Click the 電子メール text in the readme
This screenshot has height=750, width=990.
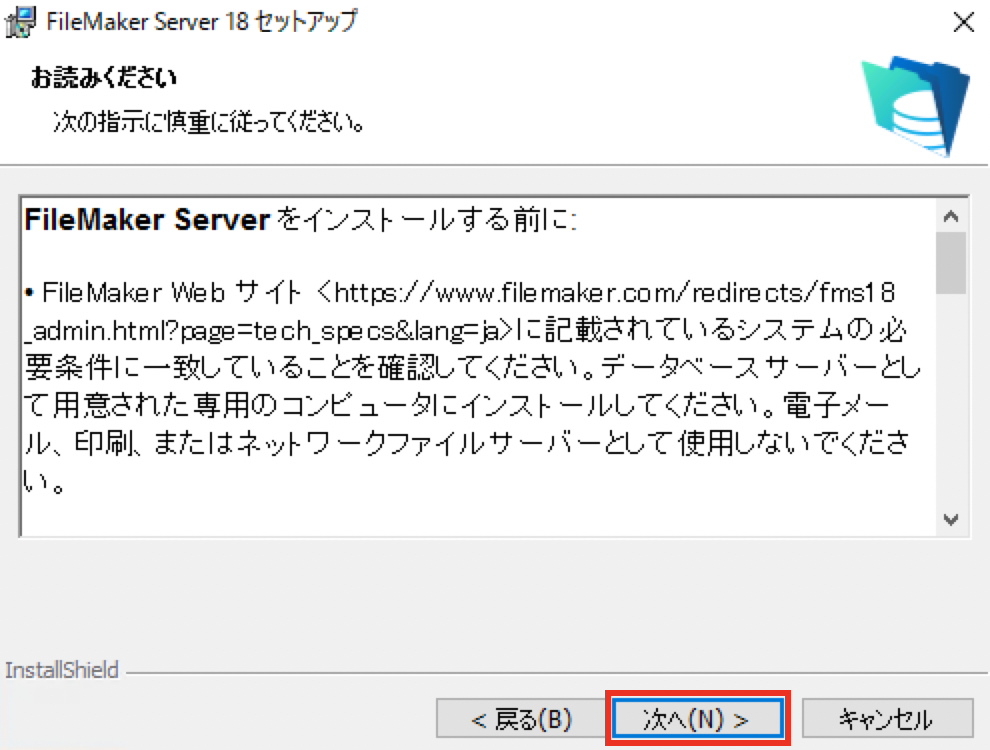[x=837, y=405]
